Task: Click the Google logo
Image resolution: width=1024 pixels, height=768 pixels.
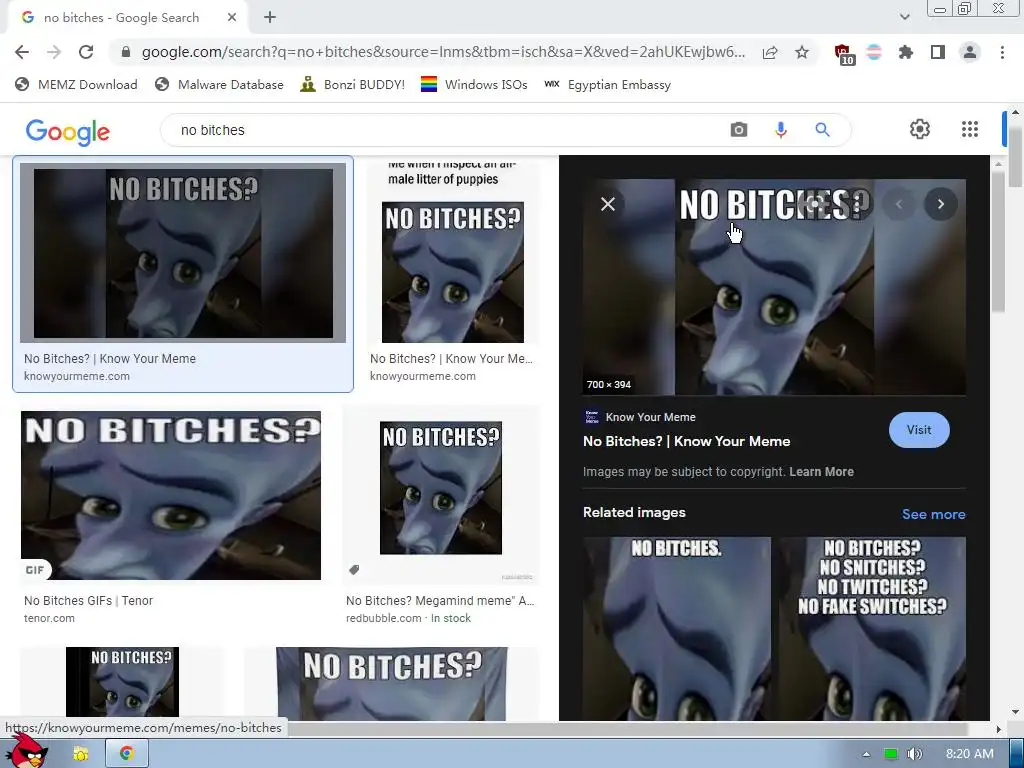Action: click(x=68, y=131)
